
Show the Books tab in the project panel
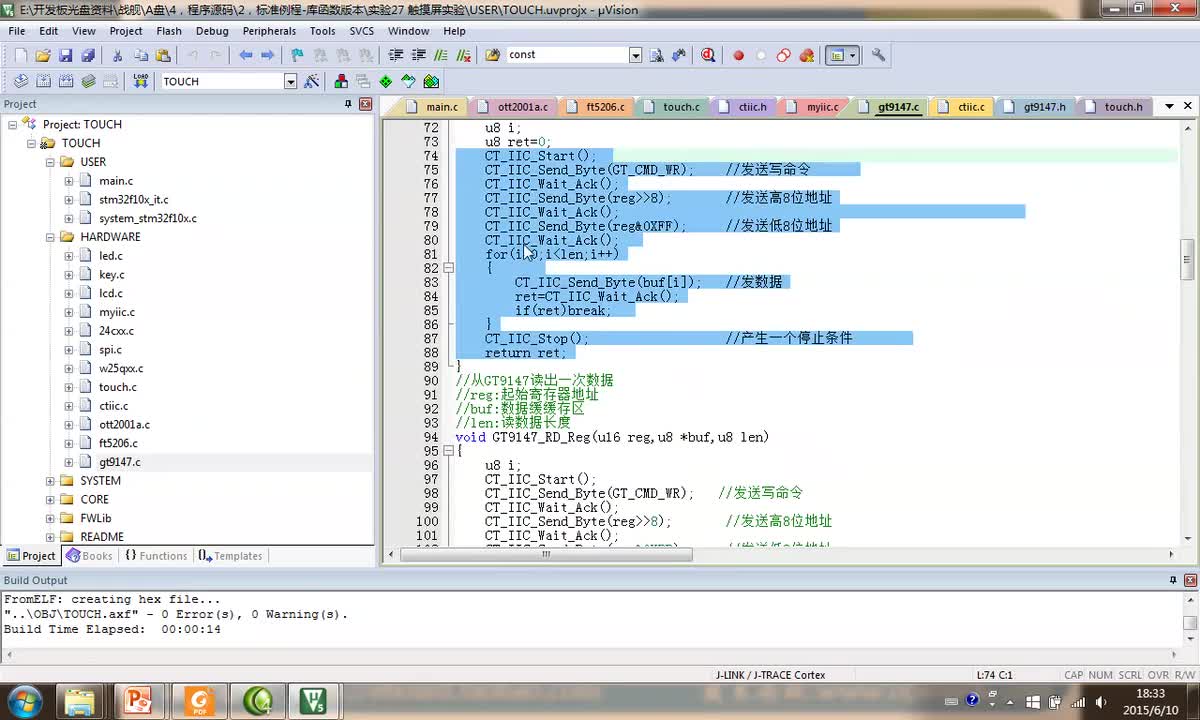(x=89, y=556)
